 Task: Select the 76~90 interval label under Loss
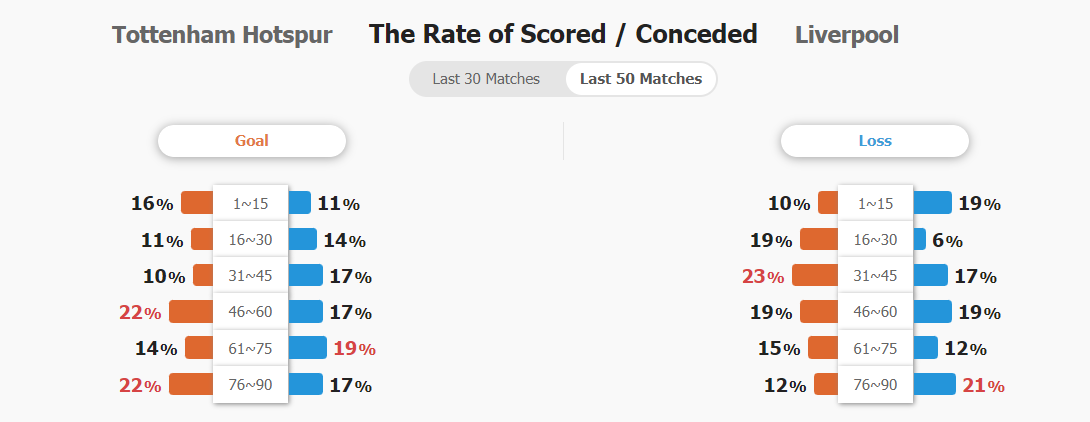click(875, 384)
